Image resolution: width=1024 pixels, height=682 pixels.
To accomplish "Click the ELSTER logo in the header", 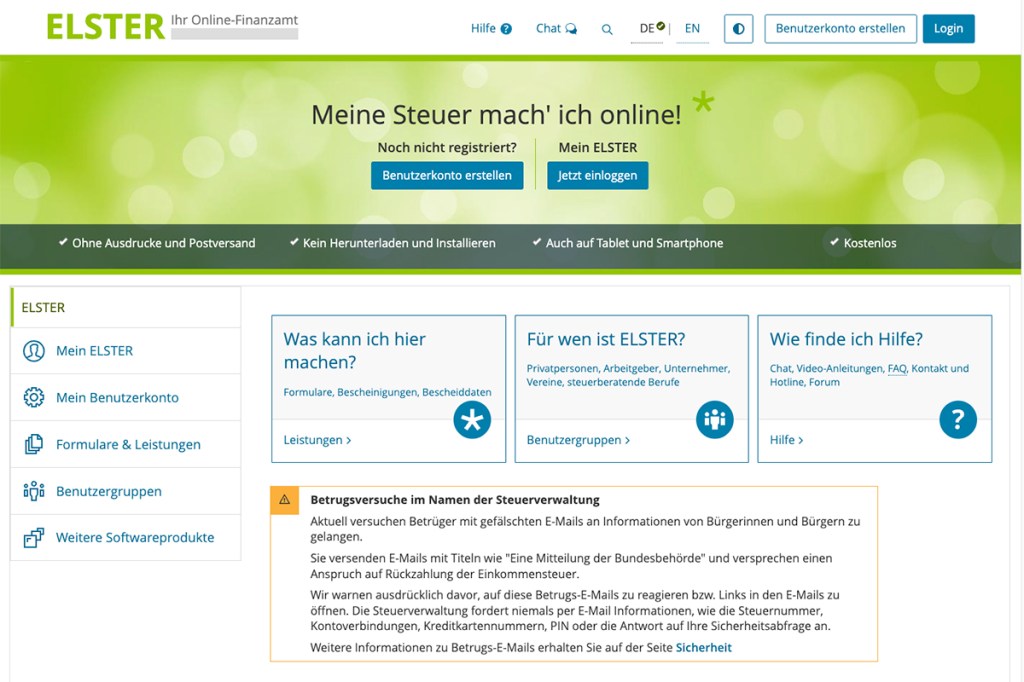I will point(105,27).
